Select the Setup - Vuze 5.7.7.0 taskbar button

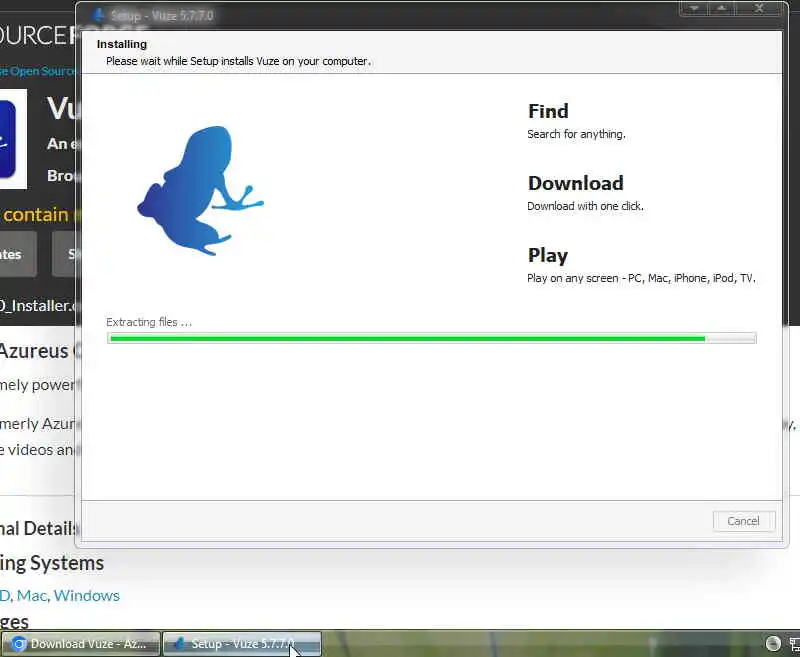click(242, 644)
